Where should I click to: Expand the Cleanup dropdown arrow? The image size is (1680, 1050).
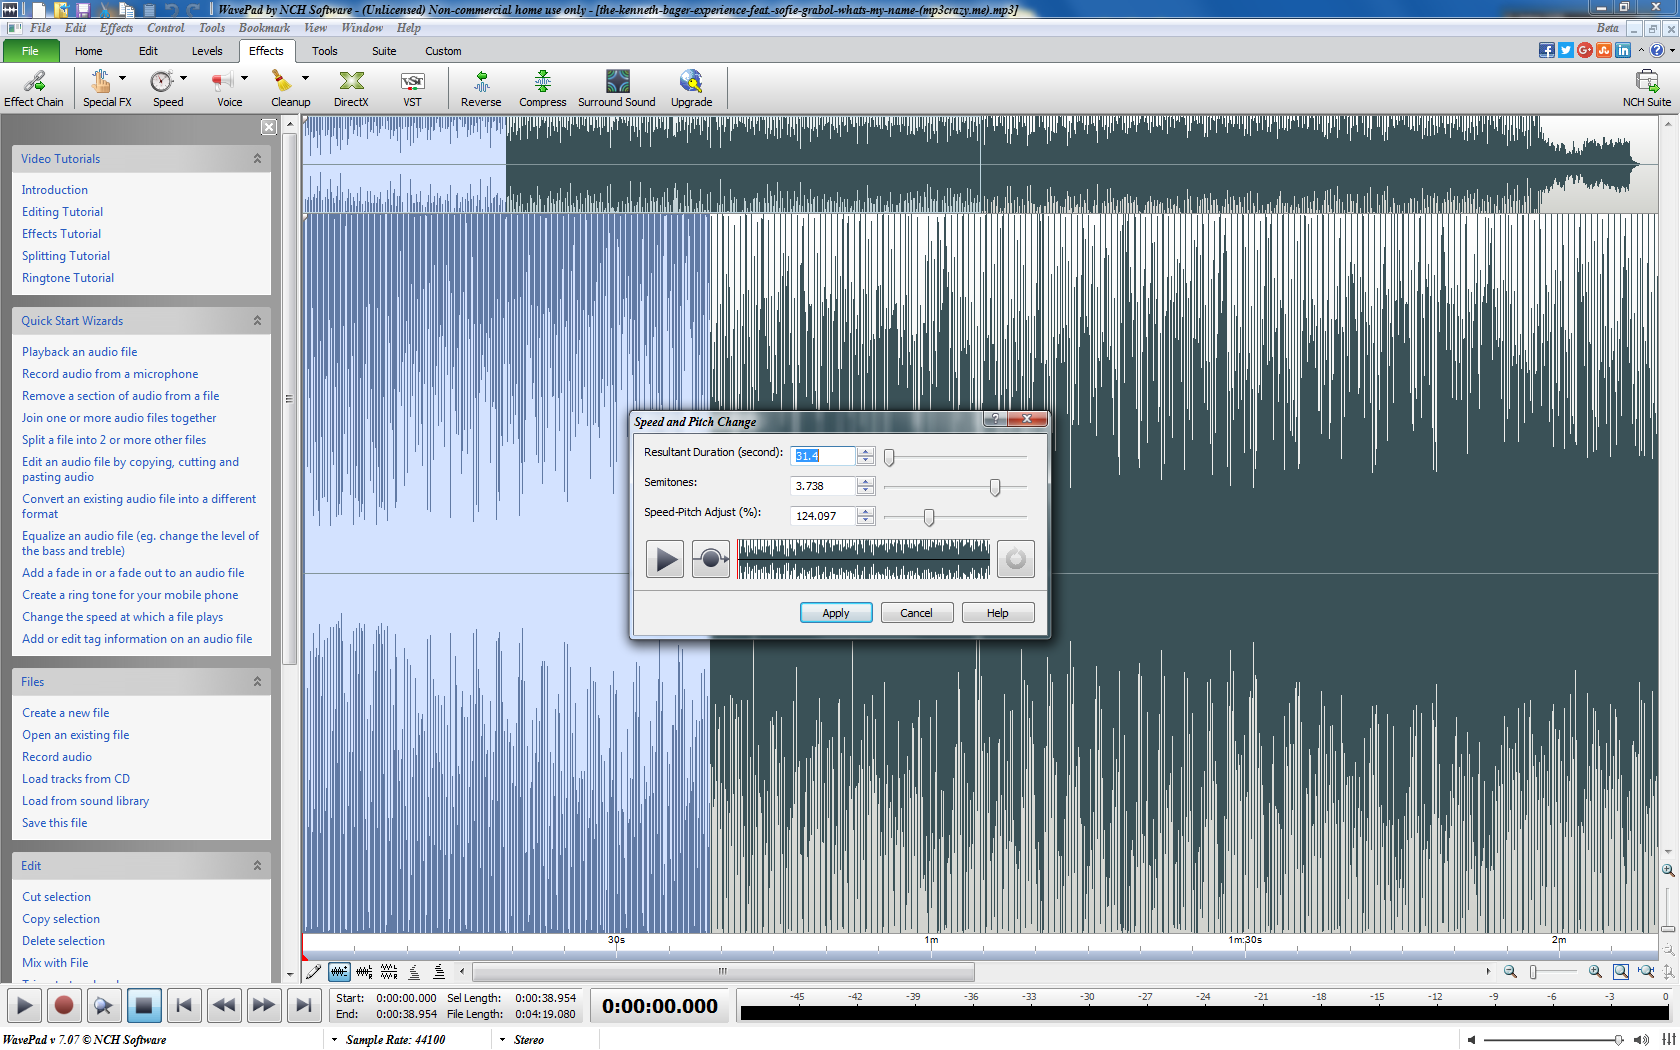click(305, 78)
